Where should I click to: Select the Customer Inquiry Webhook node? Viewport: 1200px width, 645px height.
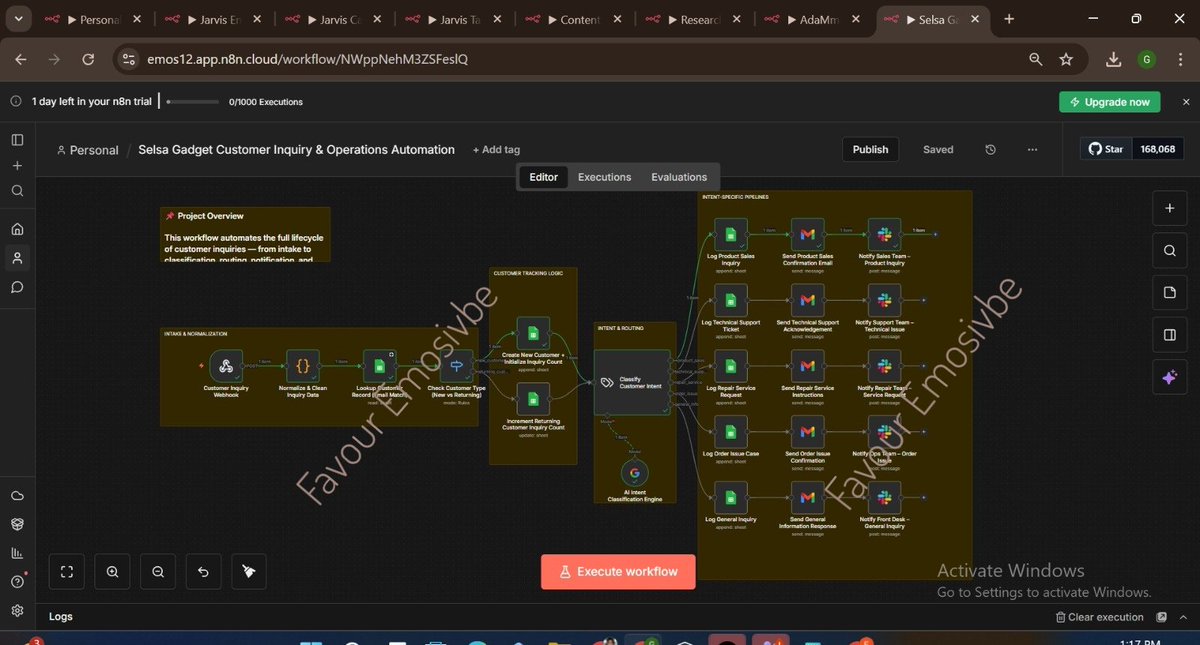tap(226, 366)
